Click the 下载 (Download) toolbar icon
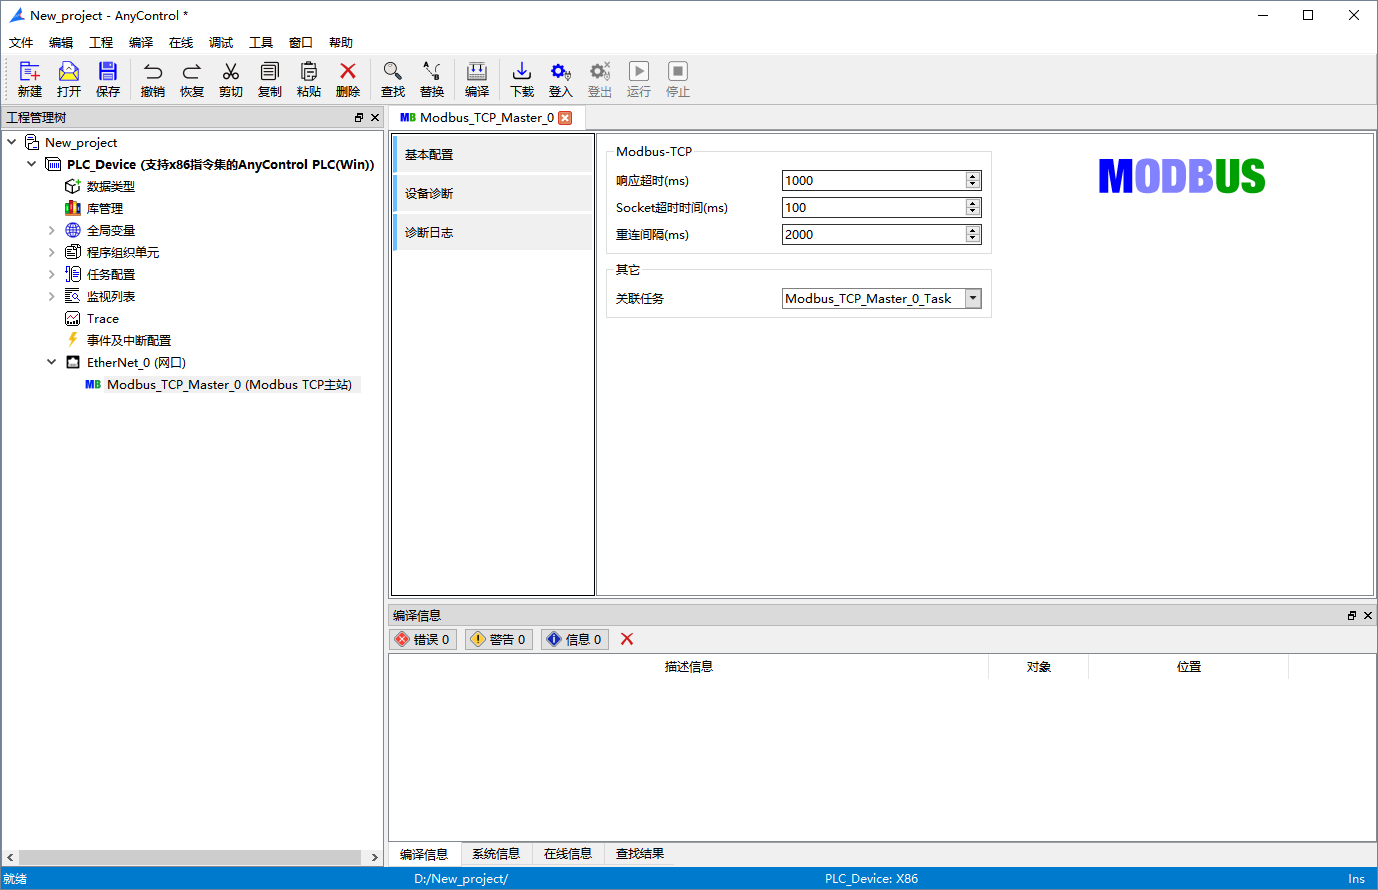 [x=522, y=71]
